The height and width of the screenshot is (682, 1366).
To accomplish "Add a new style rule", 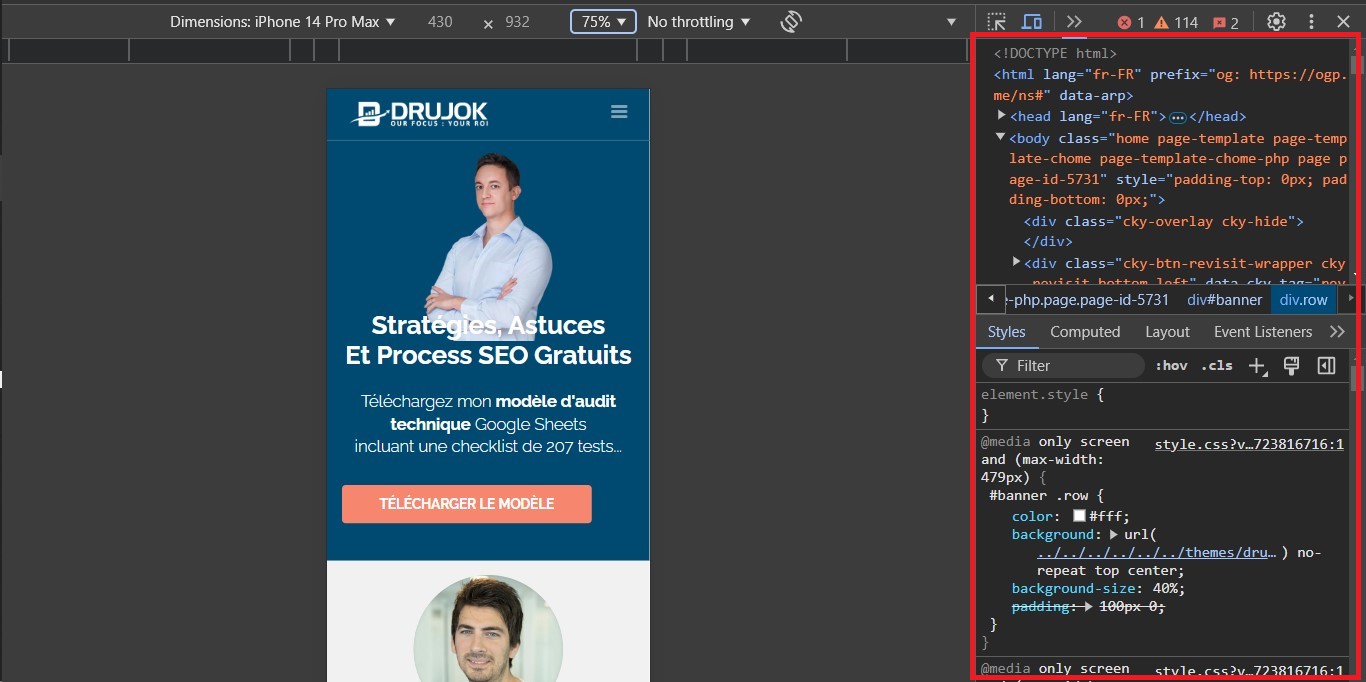I will 1257,366.
